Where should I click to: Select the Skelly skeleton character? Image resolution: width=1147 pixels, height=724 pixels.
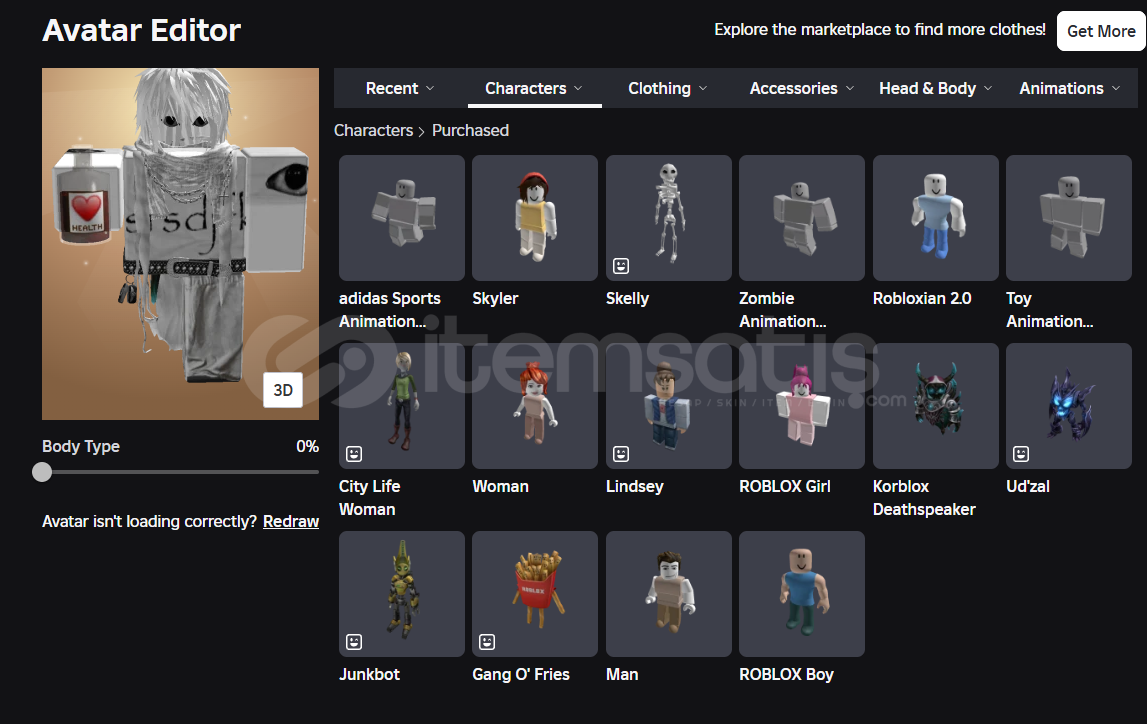pyautogui.click(x=669, y=218)
